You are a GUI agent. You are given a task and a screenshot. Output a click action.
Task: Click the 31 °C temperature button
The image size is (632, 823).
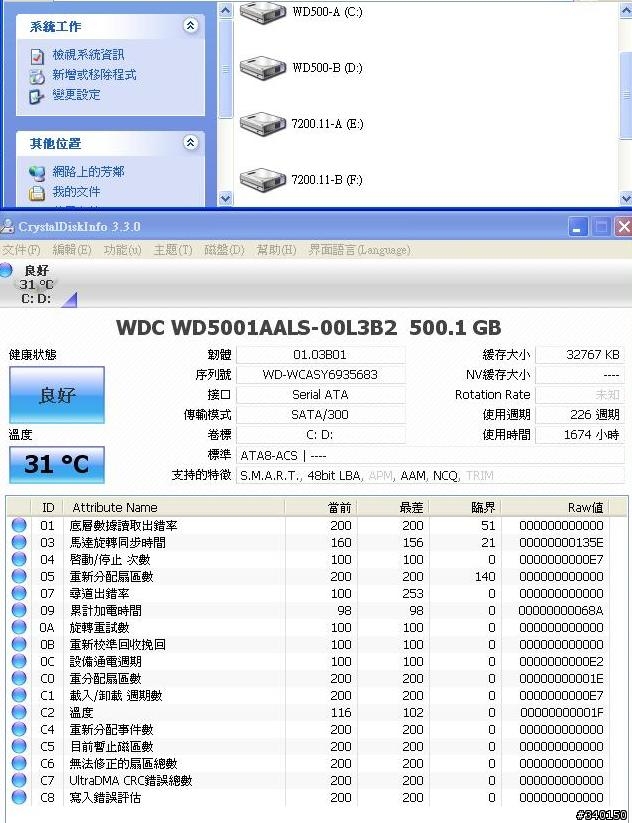pos(57,465)
